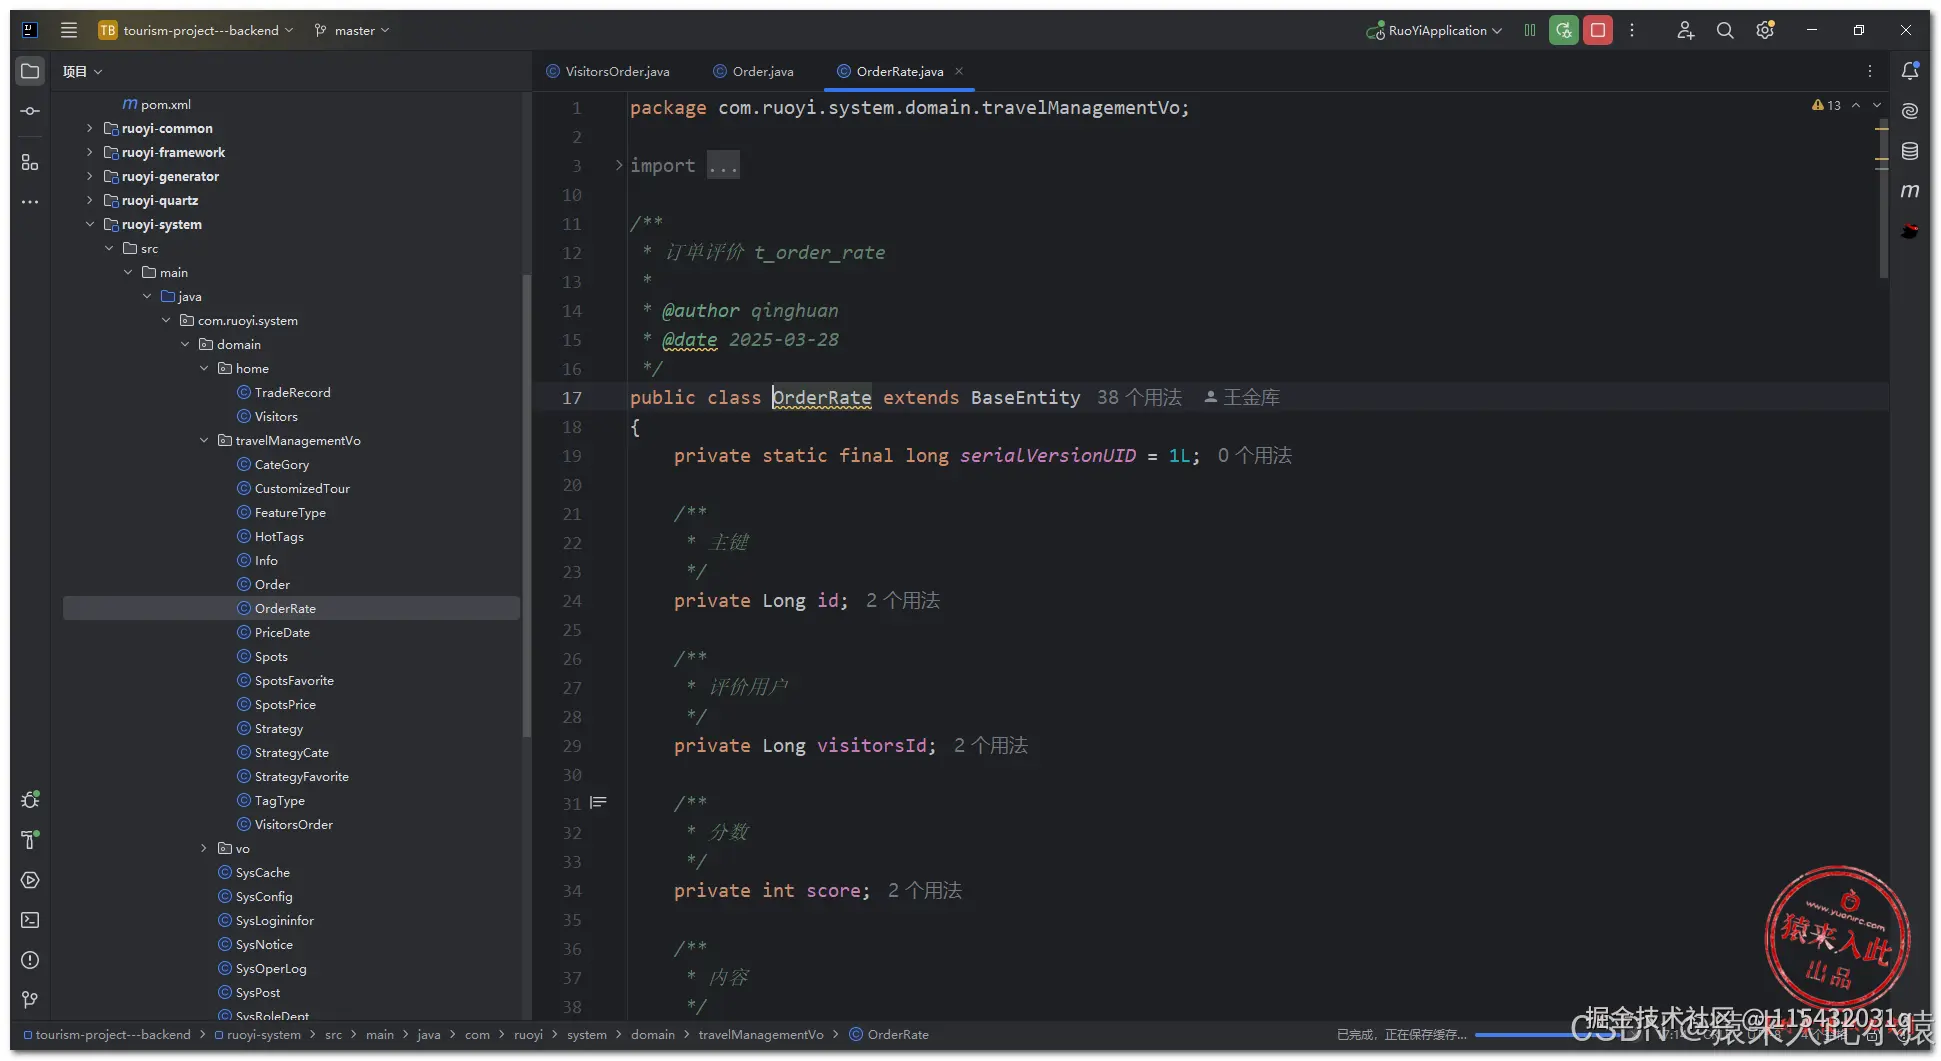This screenshot has width=1941, height=1061.
Task: Rerun RuoYiApplication
Action: (x=1564, y=30)
